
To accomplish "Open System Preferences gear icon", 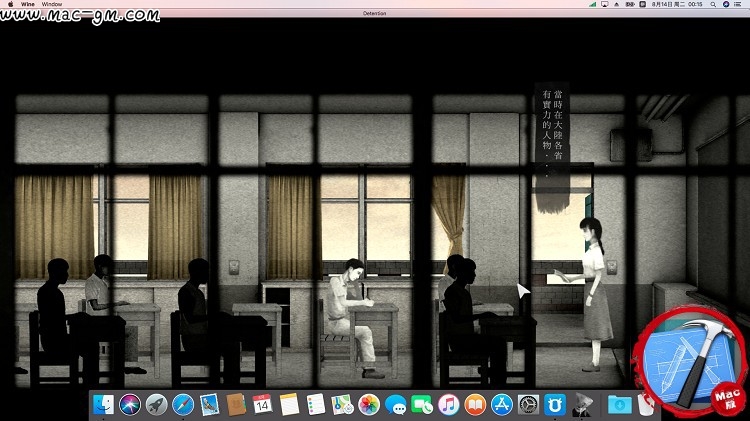I will click(529, 405).
